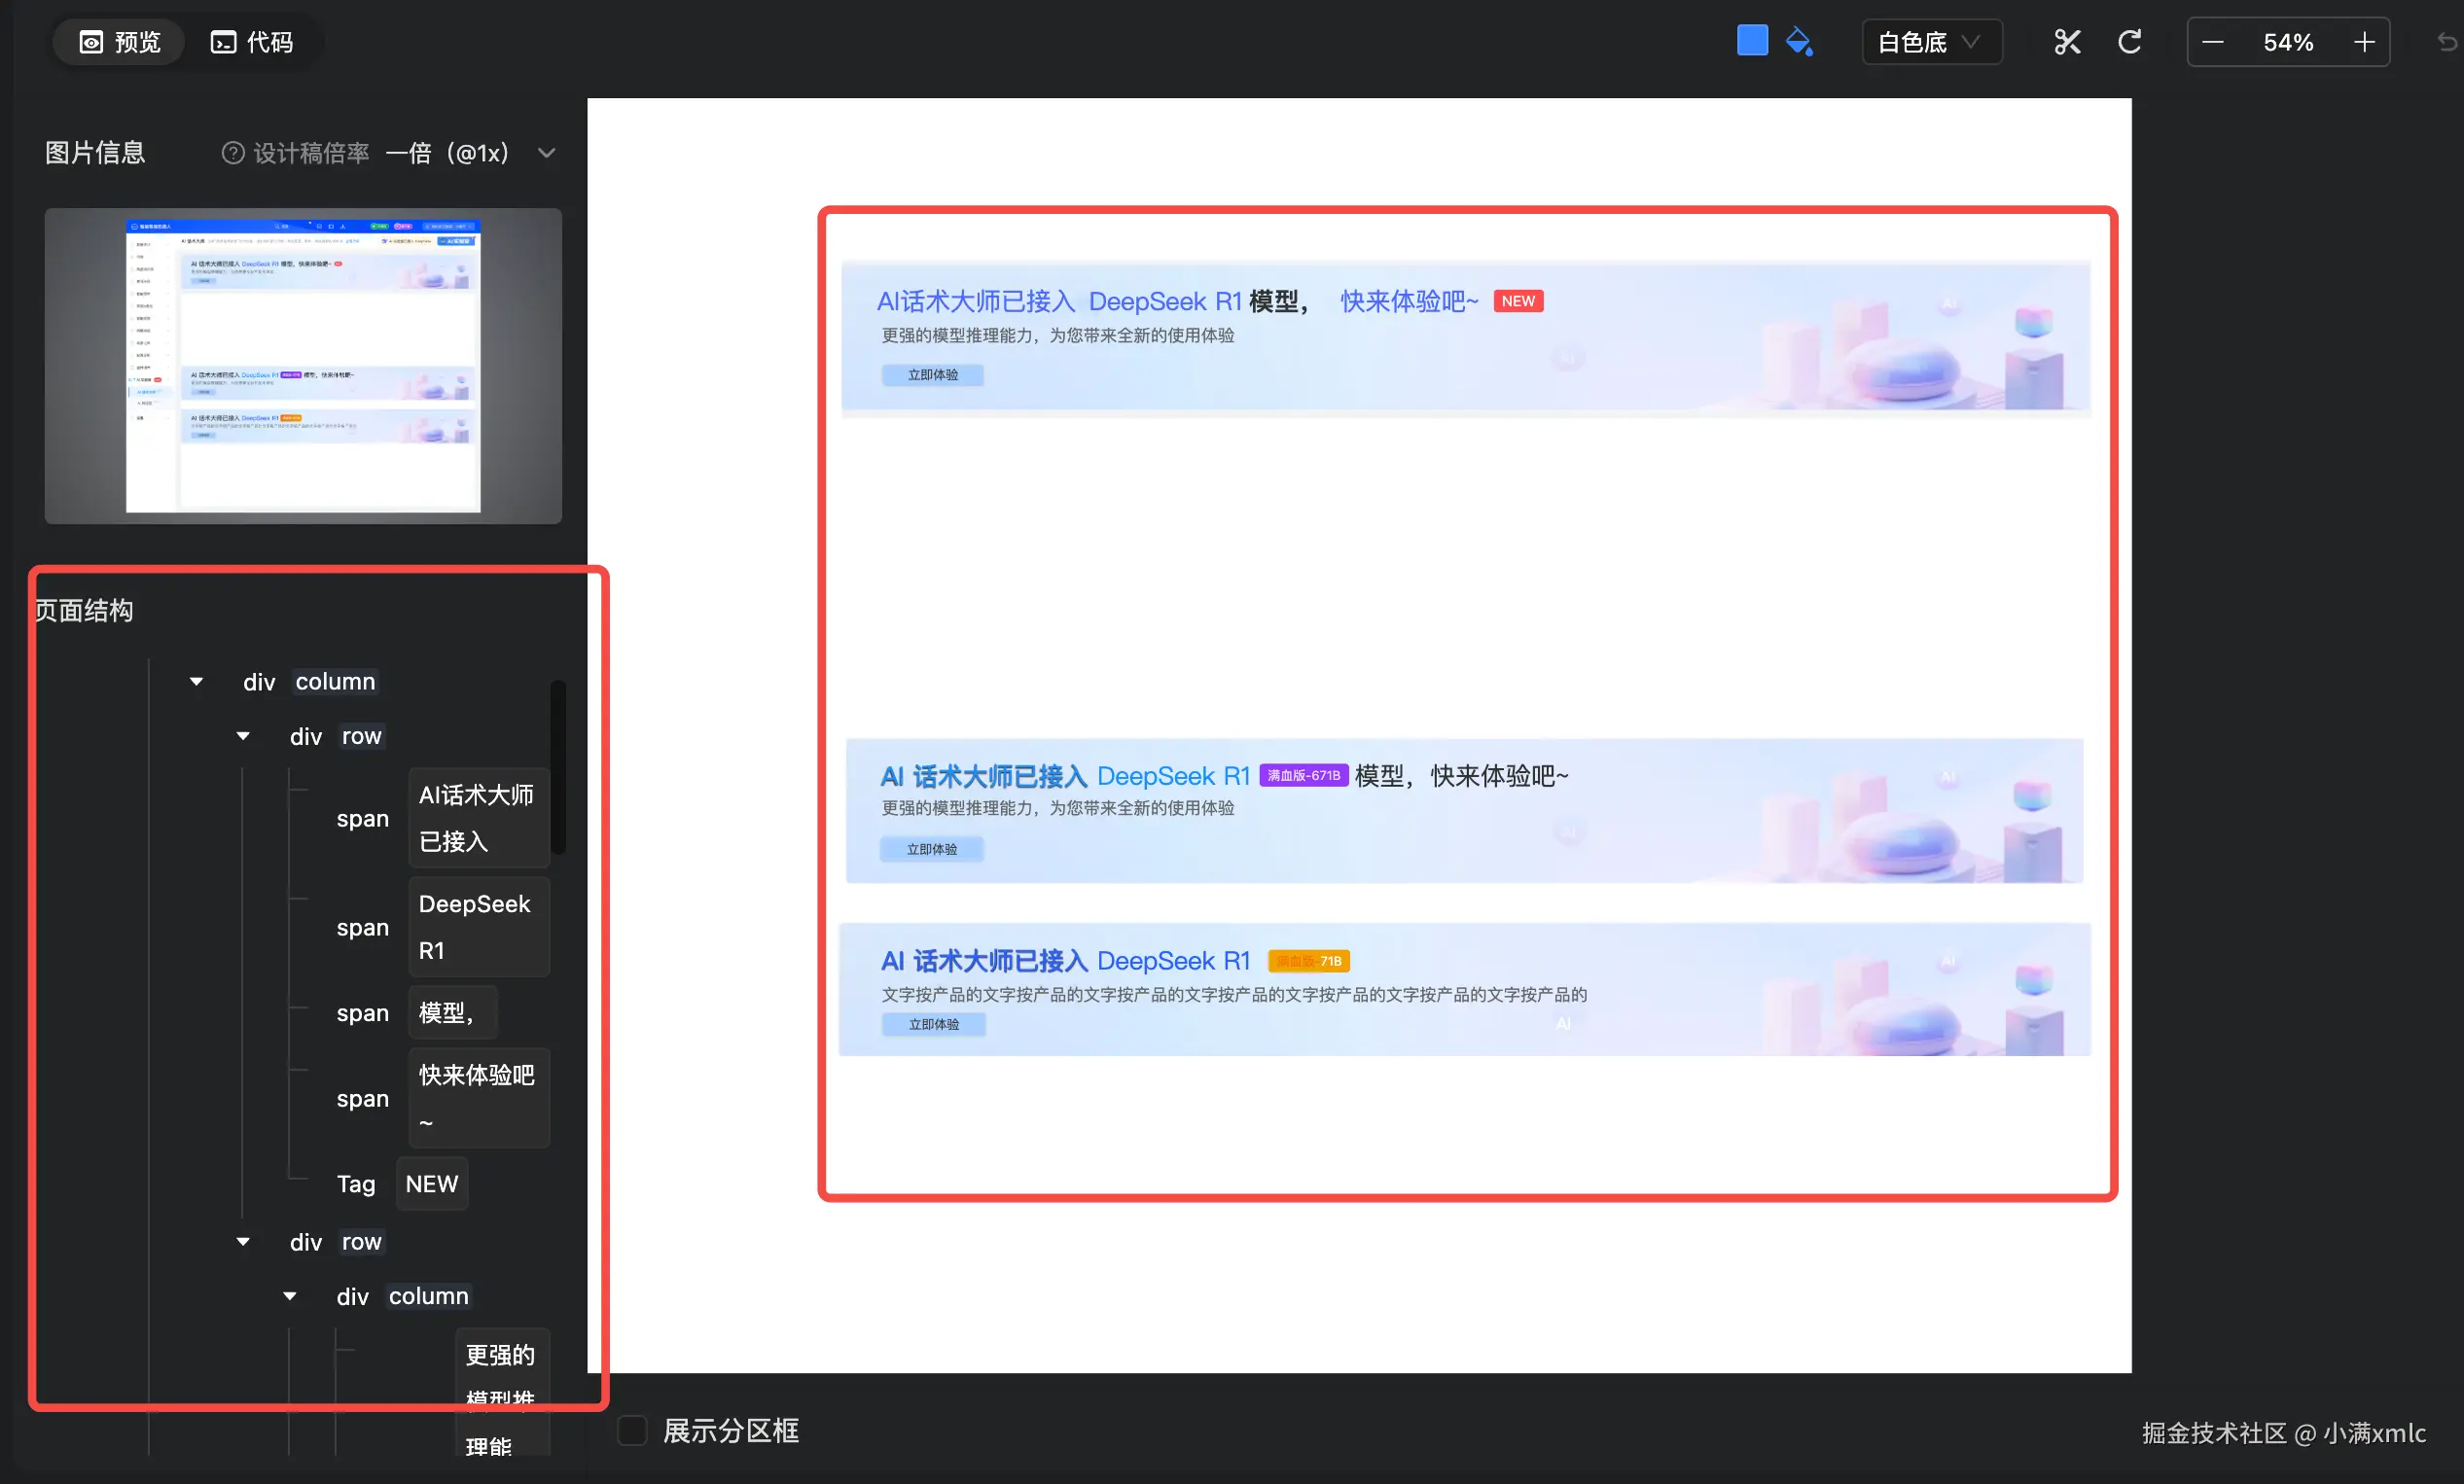This screenshot has height=1484, width=2464.
Task: Enable the 展示分区框 checkbox
Action: [x=632, y=1430]
